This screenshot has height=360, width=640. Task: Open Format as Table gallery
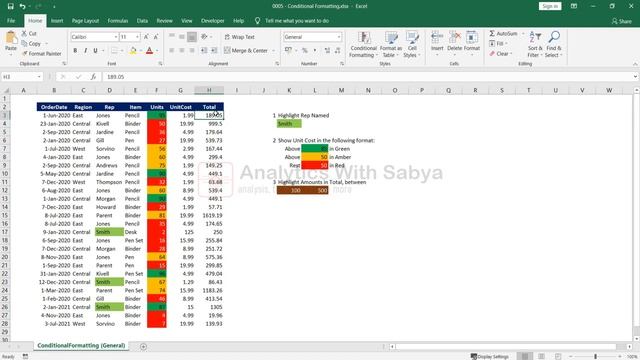click(x=391, y=44)
